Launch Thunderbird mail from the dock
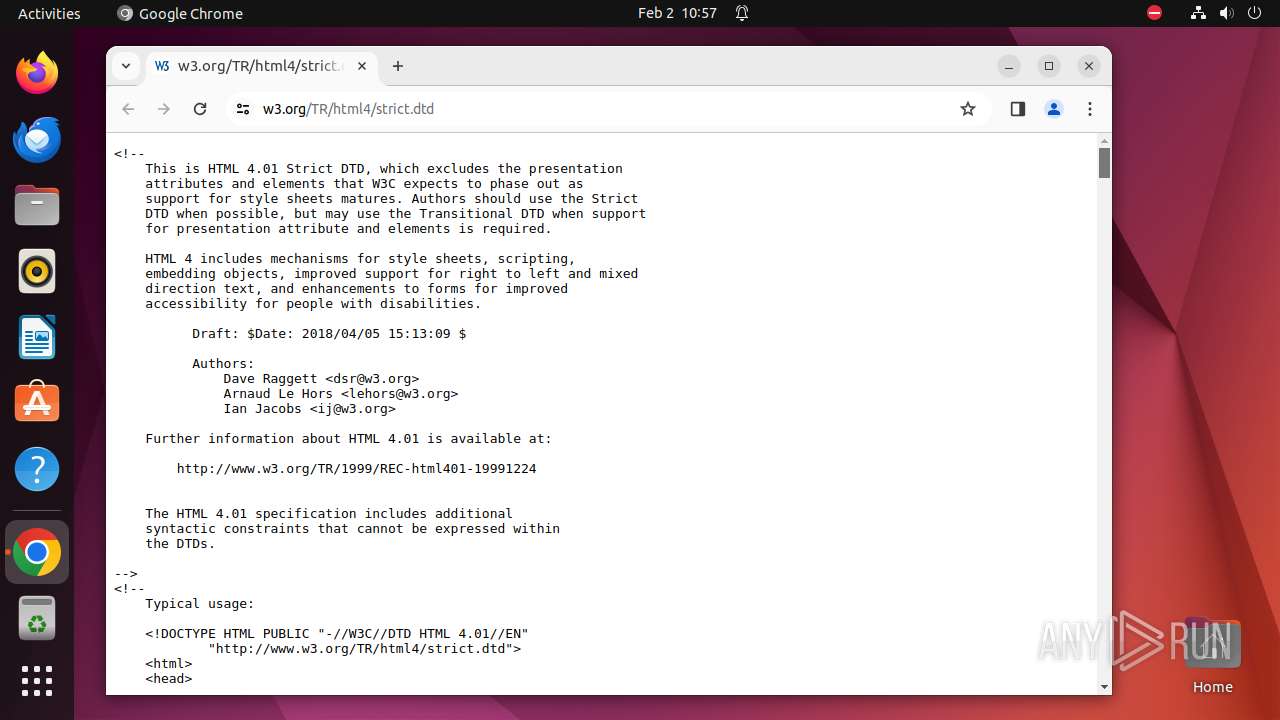The height and width of the screenshot is (720, 1280). 37,139
